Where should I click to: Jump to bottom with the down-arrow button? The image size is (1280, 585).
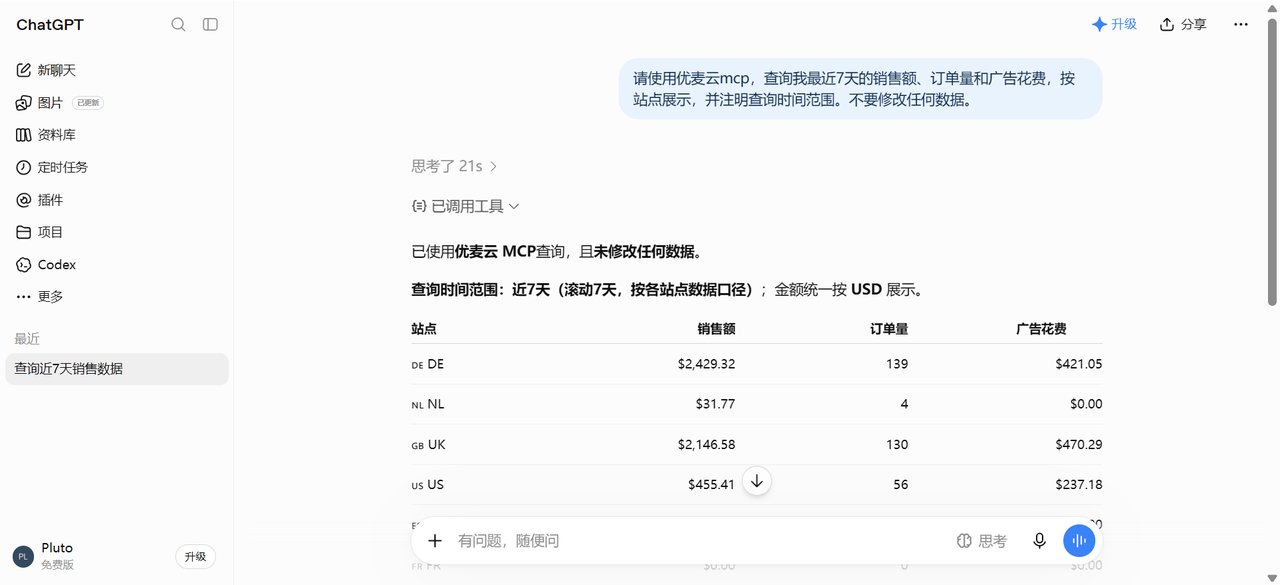pyautogui.click(x=757, y=481)
